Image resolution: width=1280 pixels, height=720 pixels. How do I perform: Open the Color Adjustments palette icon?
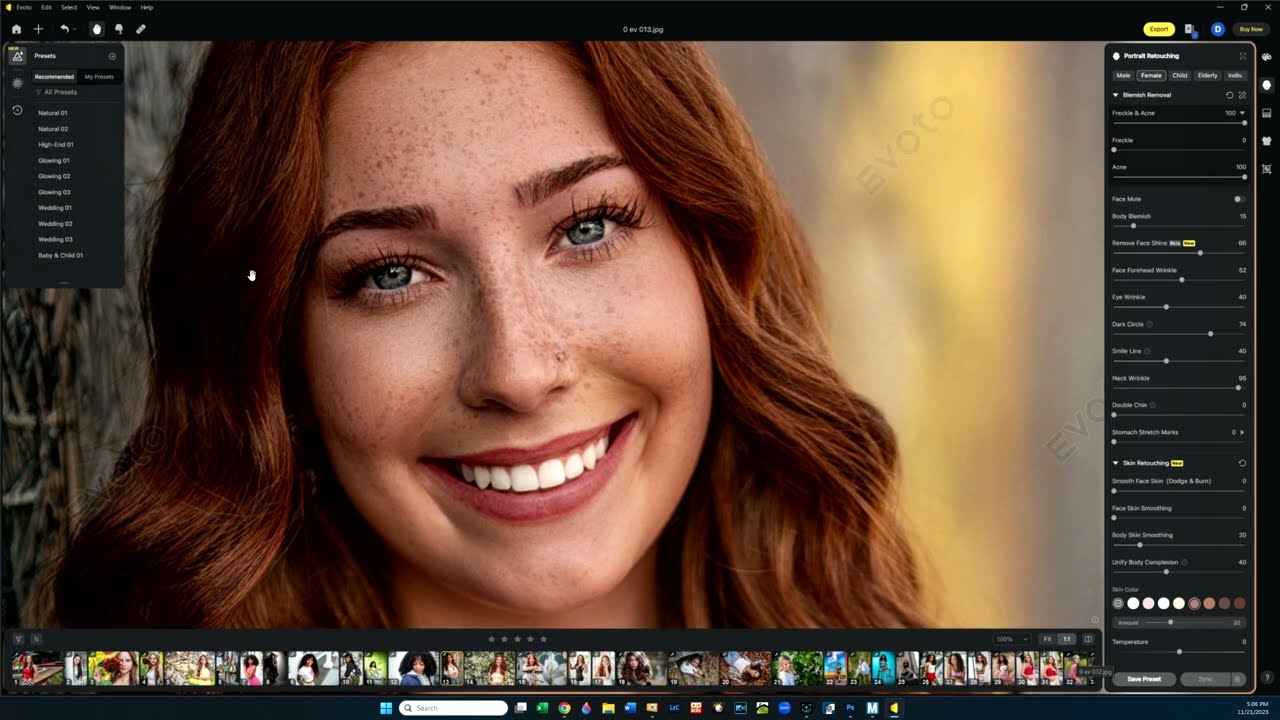[x=1267, y=57]
